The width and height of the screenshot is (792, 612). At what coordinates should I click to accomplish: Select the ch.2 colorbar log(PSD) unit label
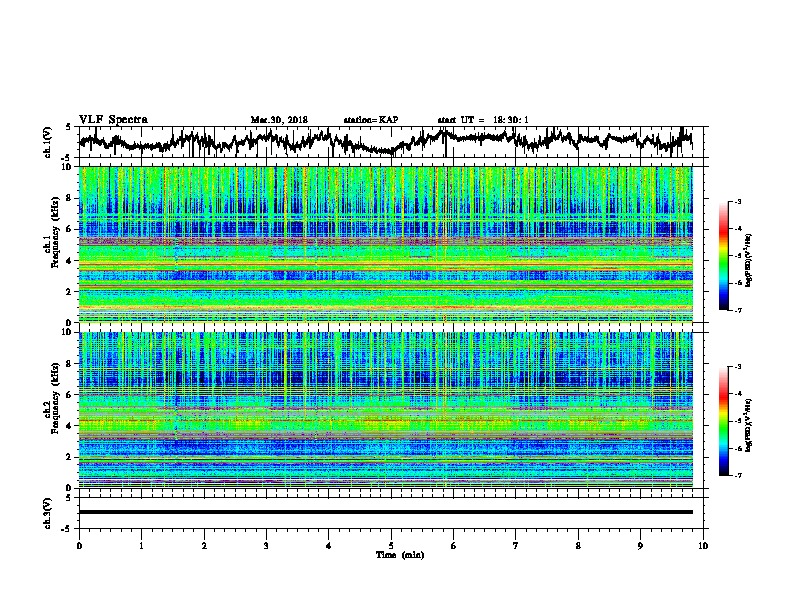(x=749, y=425)
